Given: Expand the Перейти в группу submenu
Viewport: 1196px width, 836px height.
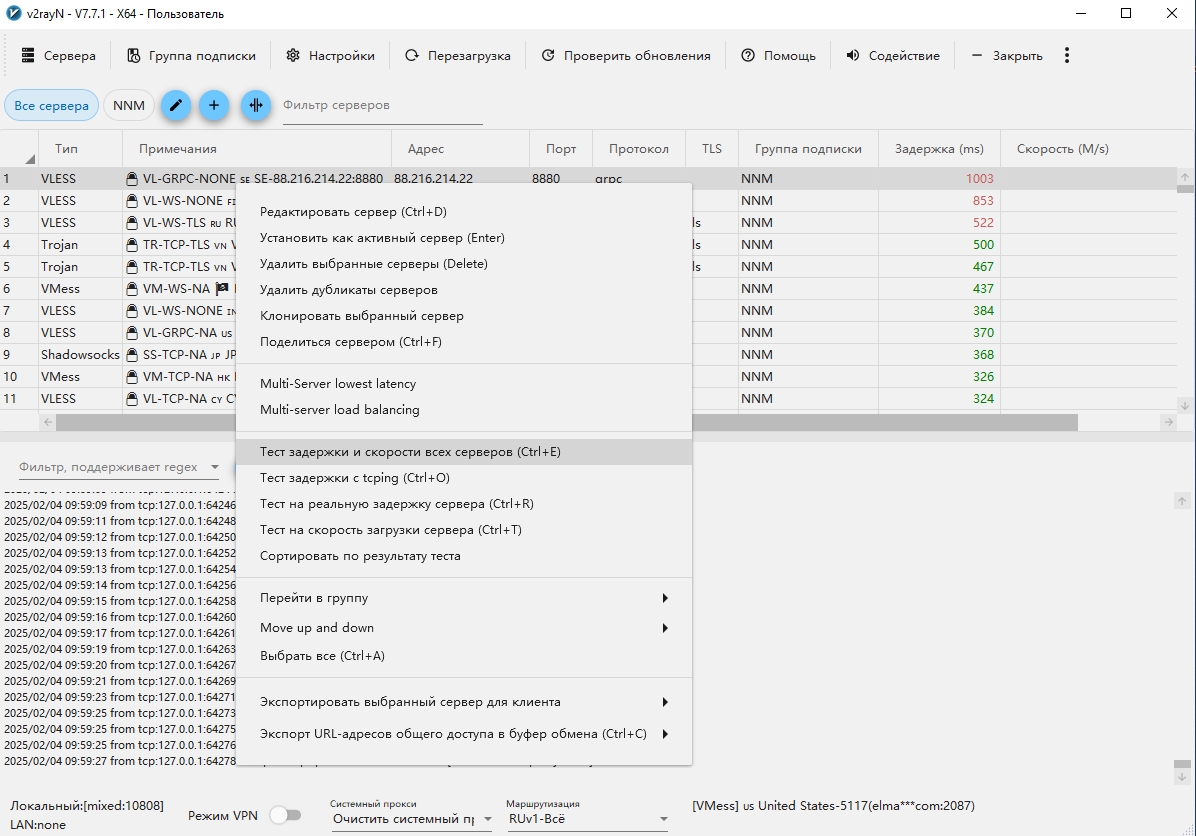Looking at the screenshot, I should coord(463,598).
